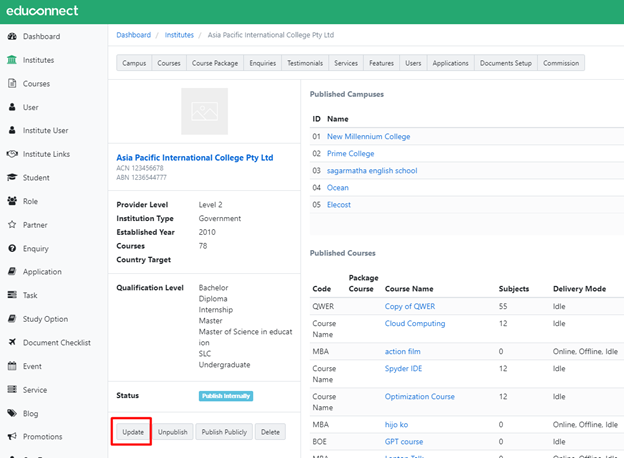
Task: Click the institute logo placeholder image
Action: point(204,111)
